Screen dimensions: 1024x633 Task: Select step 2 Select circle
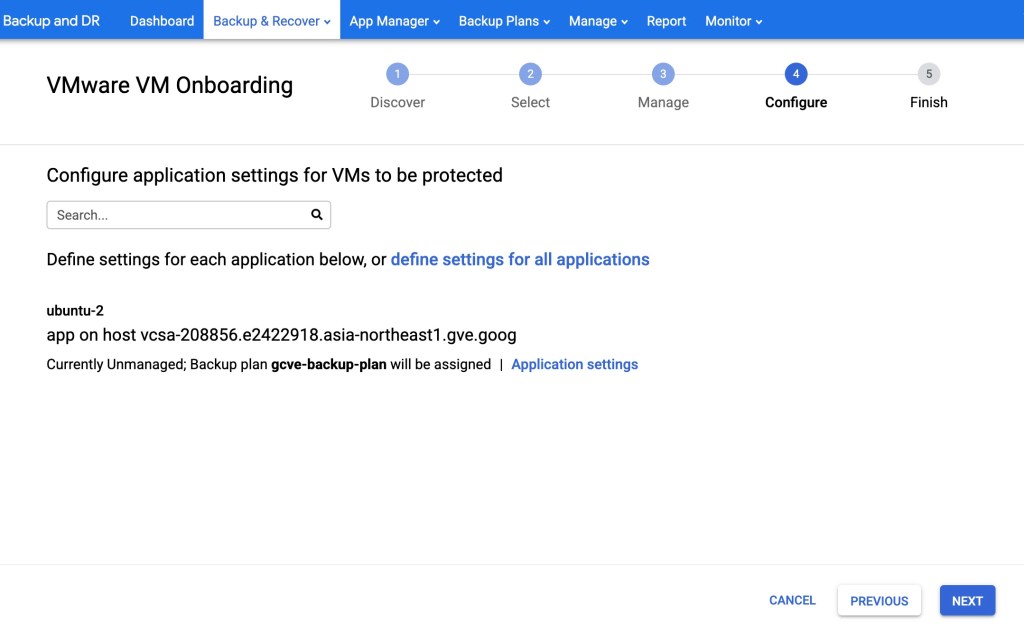pos(530,74)
